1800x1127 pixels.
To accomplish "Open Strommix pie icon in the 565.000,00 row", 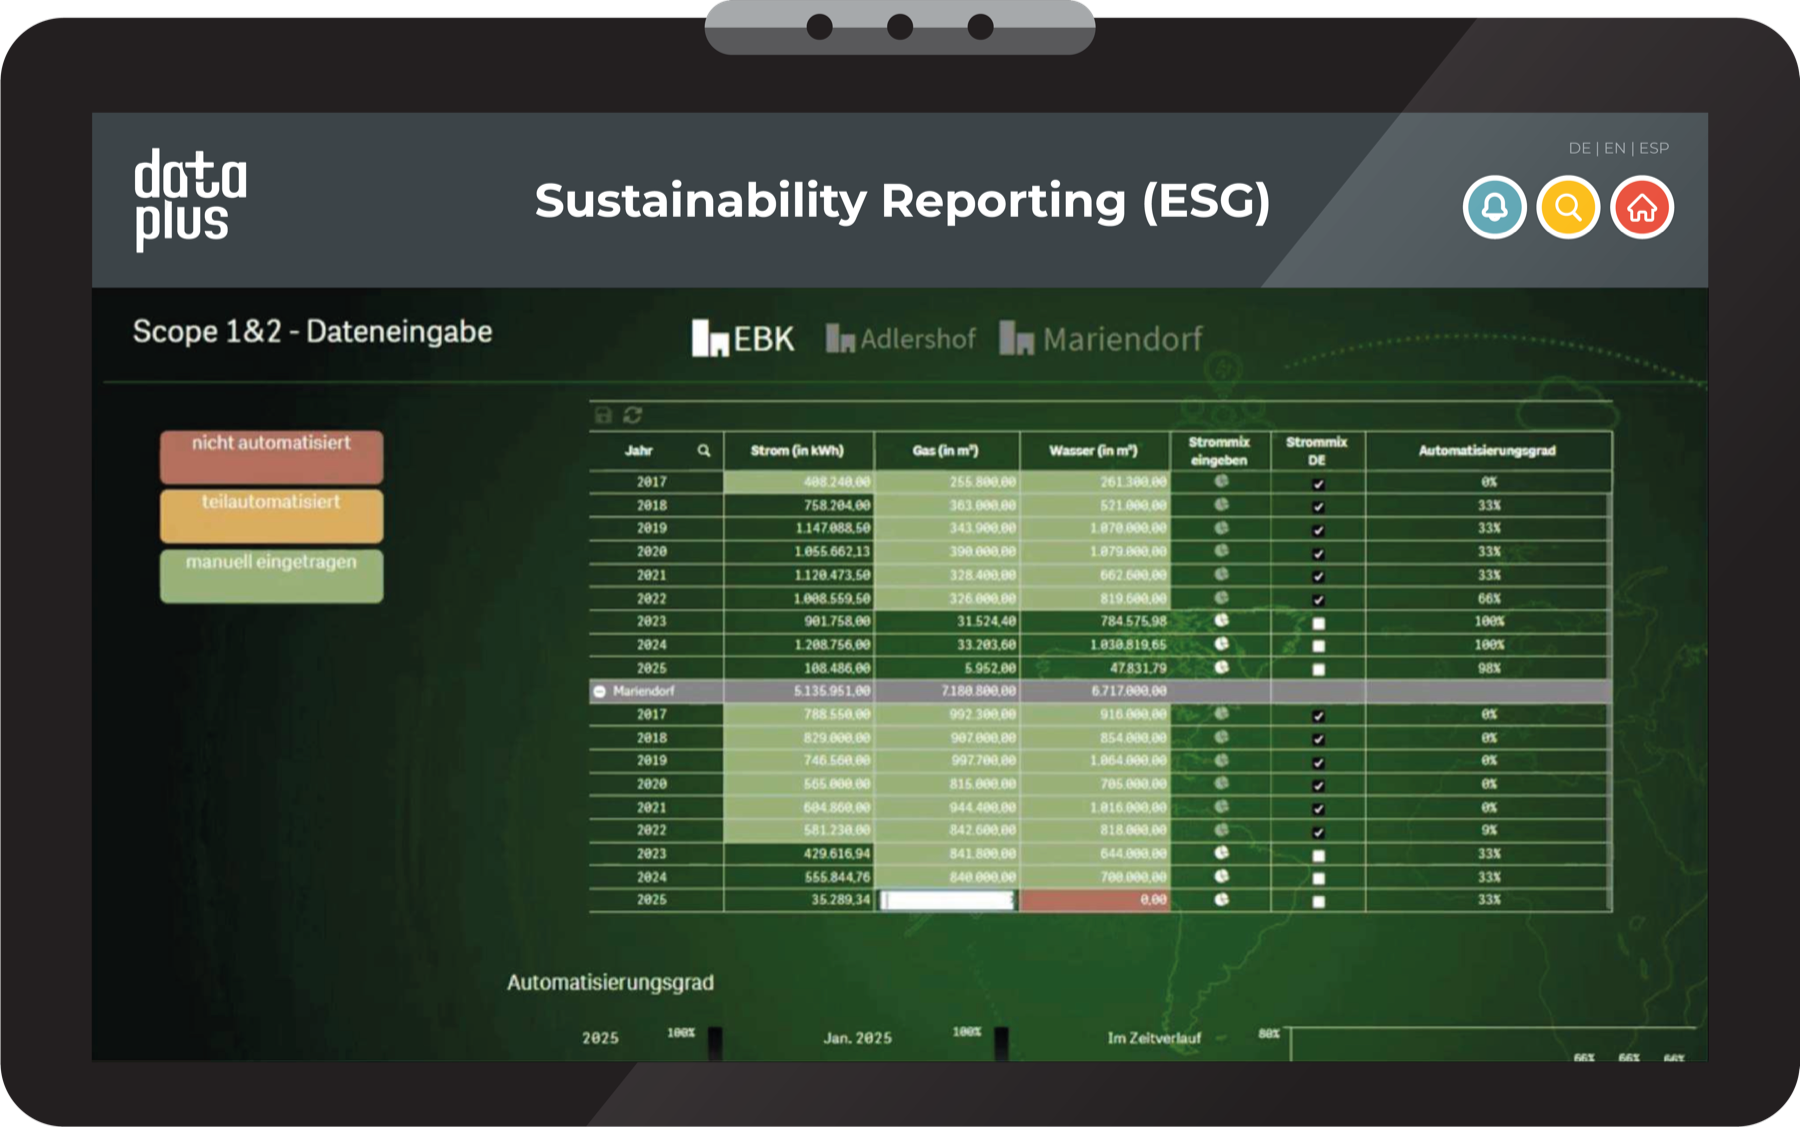I will point(1221,784).
